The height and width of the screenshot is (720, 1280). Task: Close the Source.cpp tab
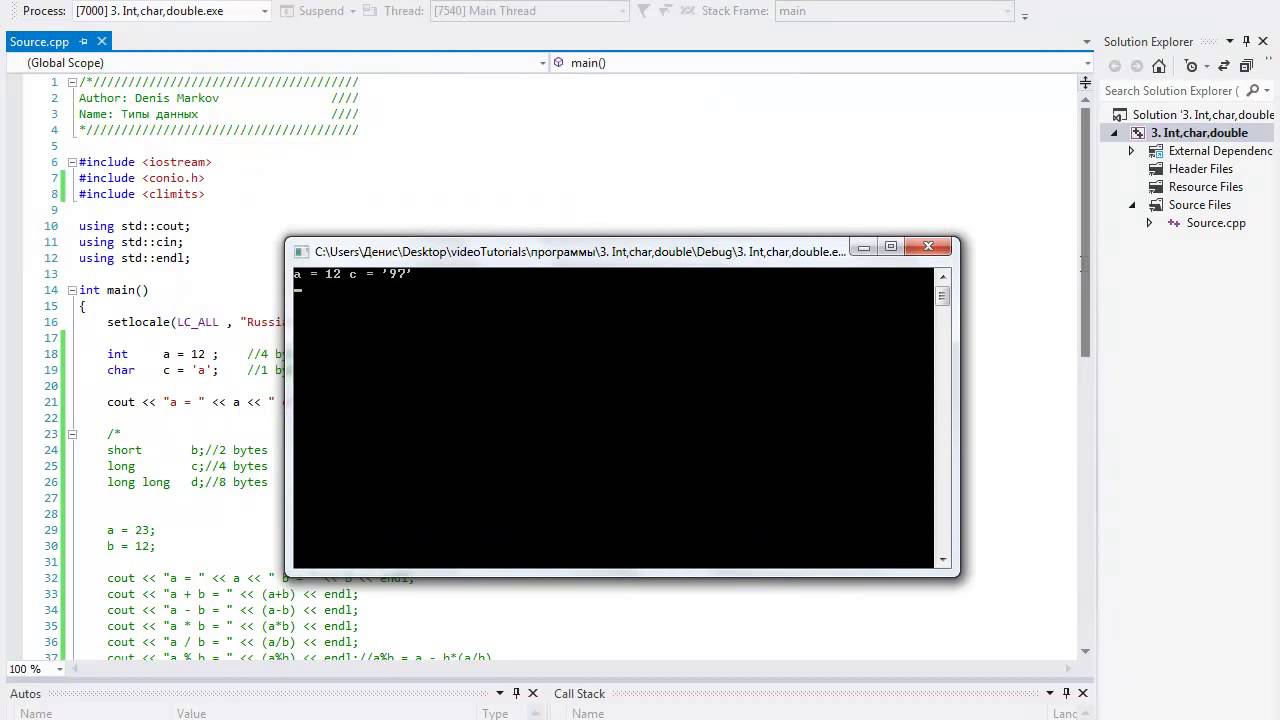[x=101, y=41]
